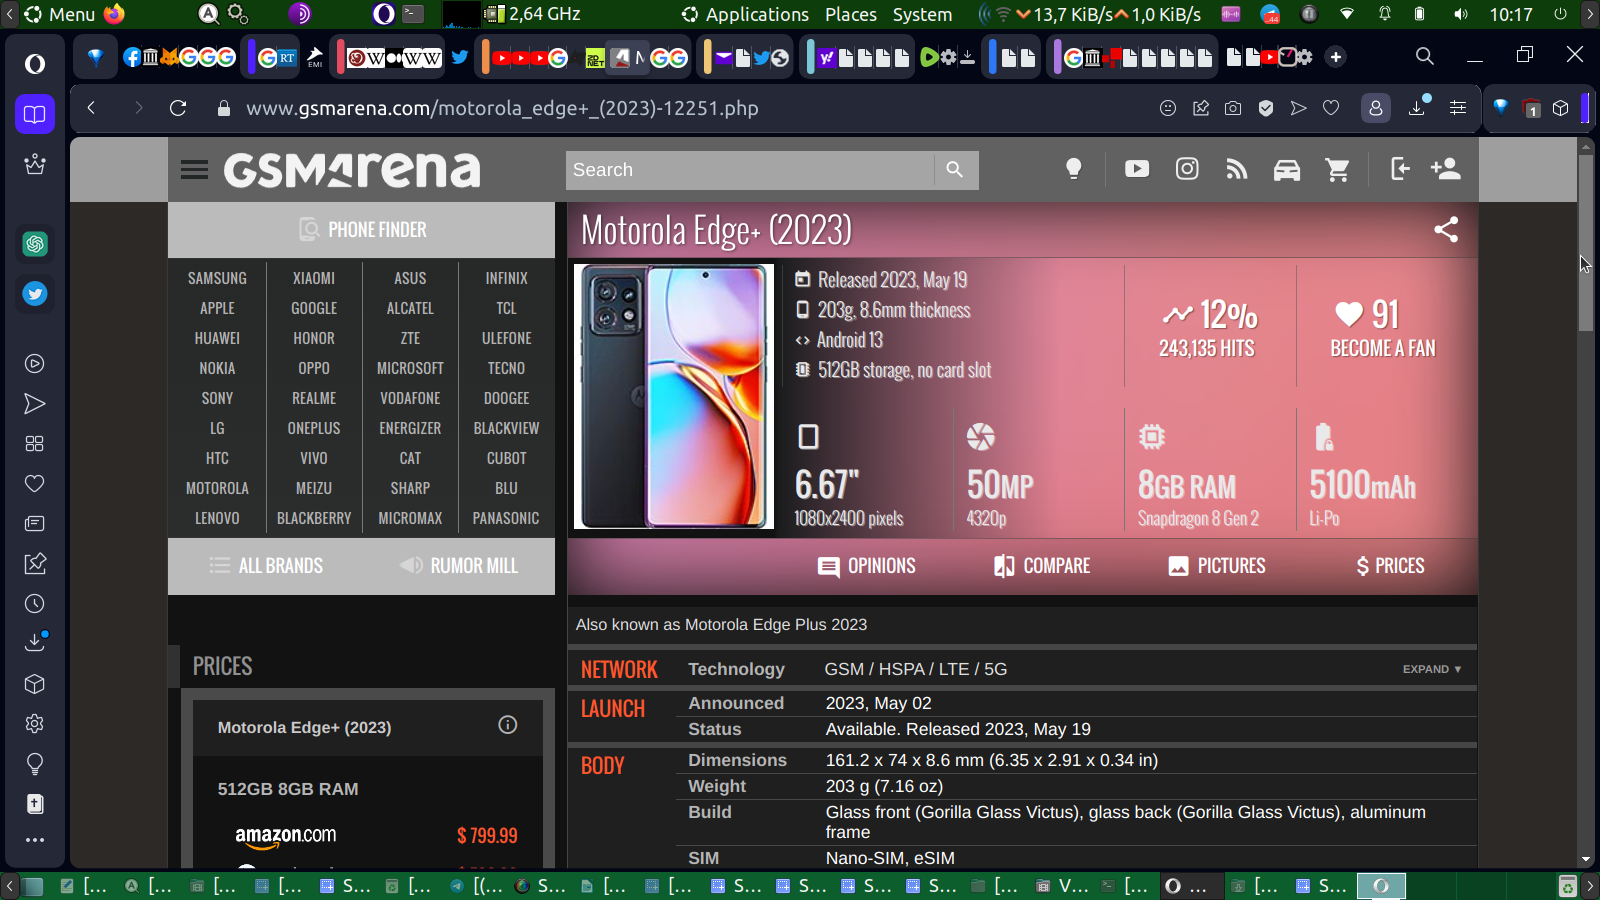Open sidebar Bookmarks heart icon
Screen dimensions: 1600x900
35,484
